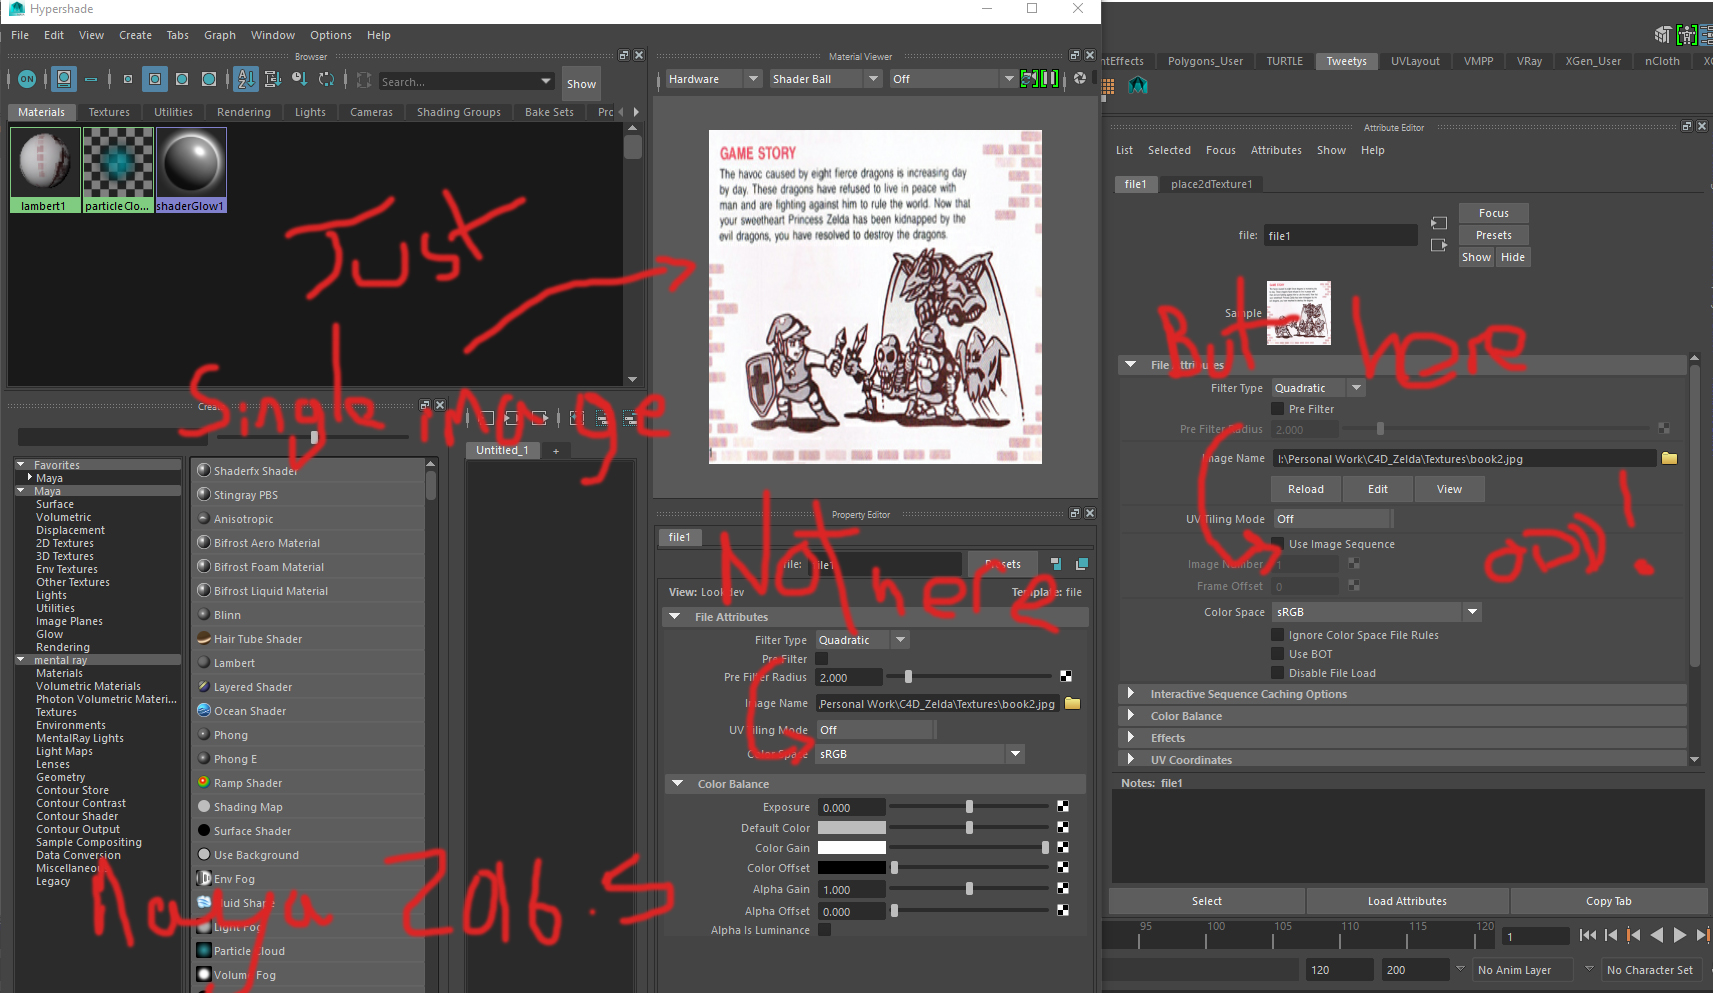Click the aperture icon in Material Viewer toolbar

click(1080, 78)
